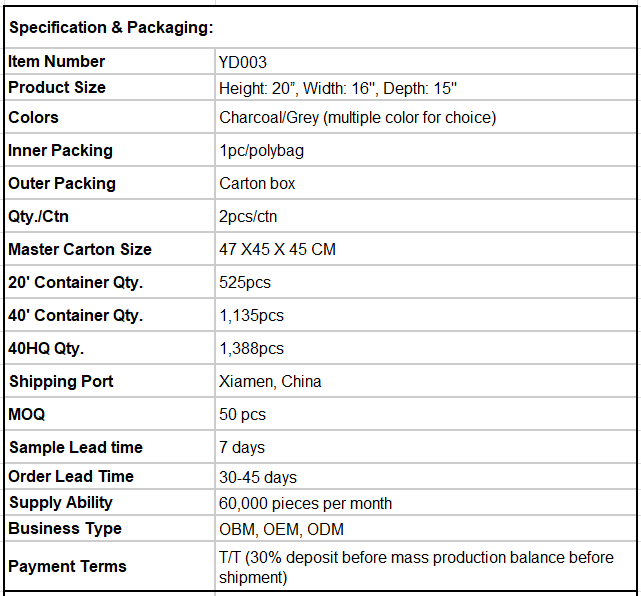This screenshot has width=641, height=596.
Task: Select the 40' Container Qty. label
Action: coord(75,316)
